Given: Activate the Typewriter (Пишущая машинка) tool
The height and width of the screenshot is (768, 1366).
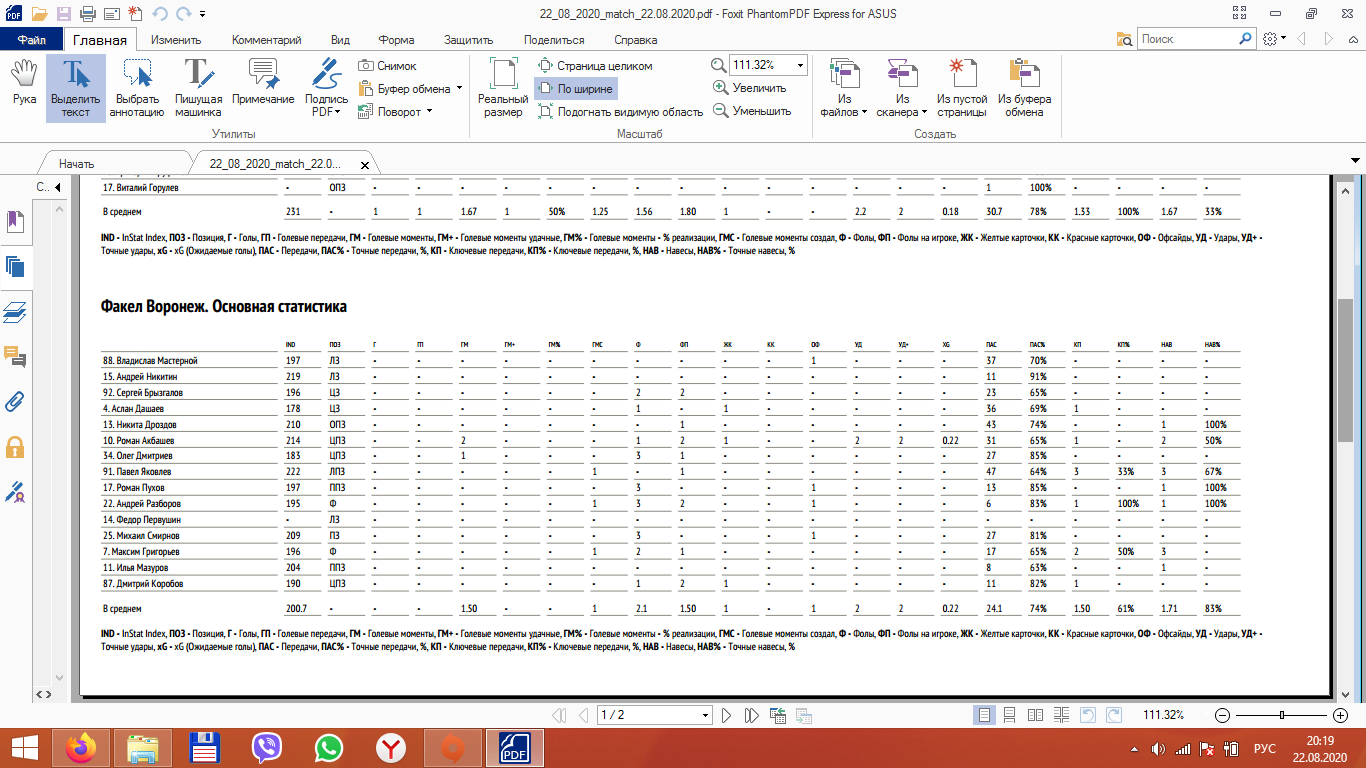Looking at the screenshot, I should pyautogui.click(x=198, y=87).
